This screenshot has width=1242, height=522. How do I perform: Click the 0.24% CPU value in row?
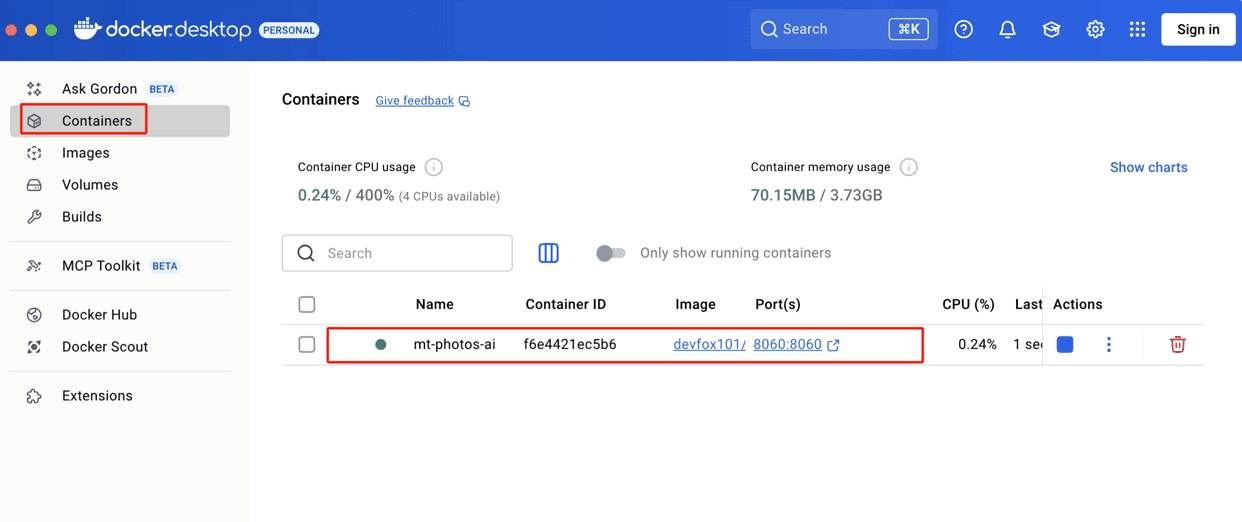(x=977, y=344)
